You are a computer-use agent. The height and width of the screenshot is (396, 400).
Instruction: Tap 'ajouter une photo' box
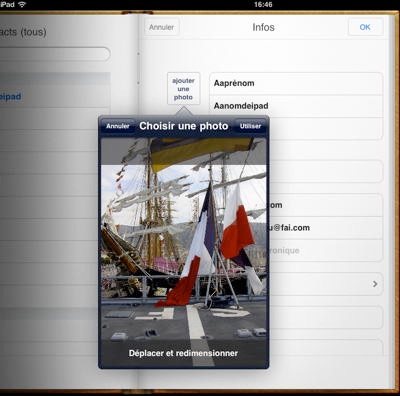point(183,89)
